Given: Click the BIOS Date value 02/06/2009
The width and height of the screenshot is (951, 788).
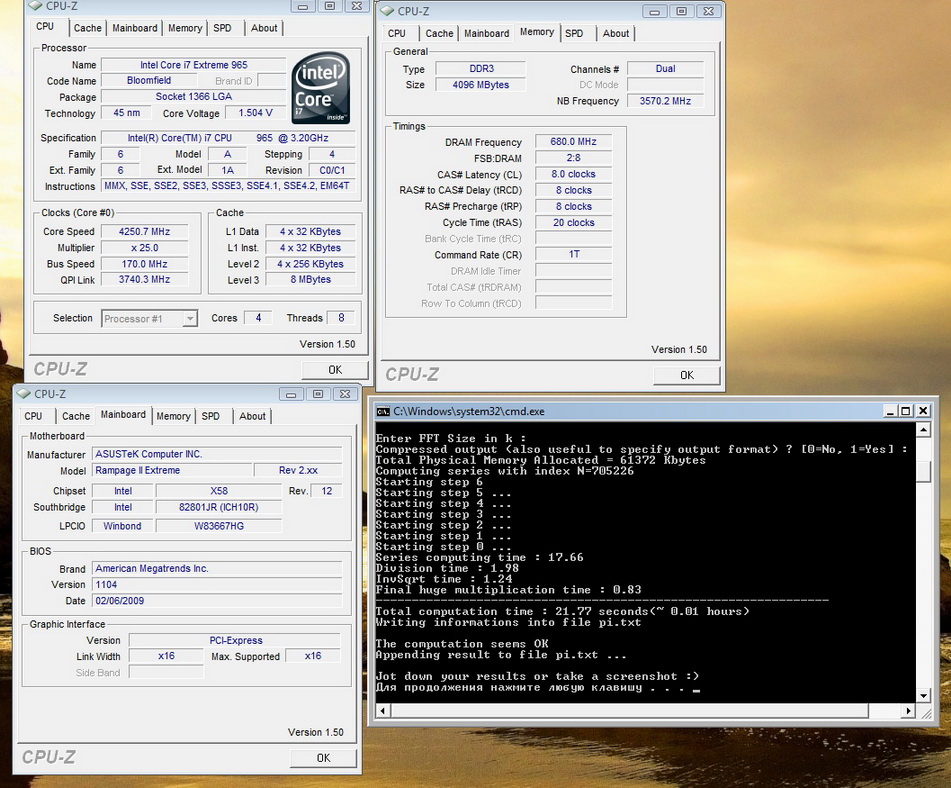Looking at the screenshot, I should pos(217,601).
